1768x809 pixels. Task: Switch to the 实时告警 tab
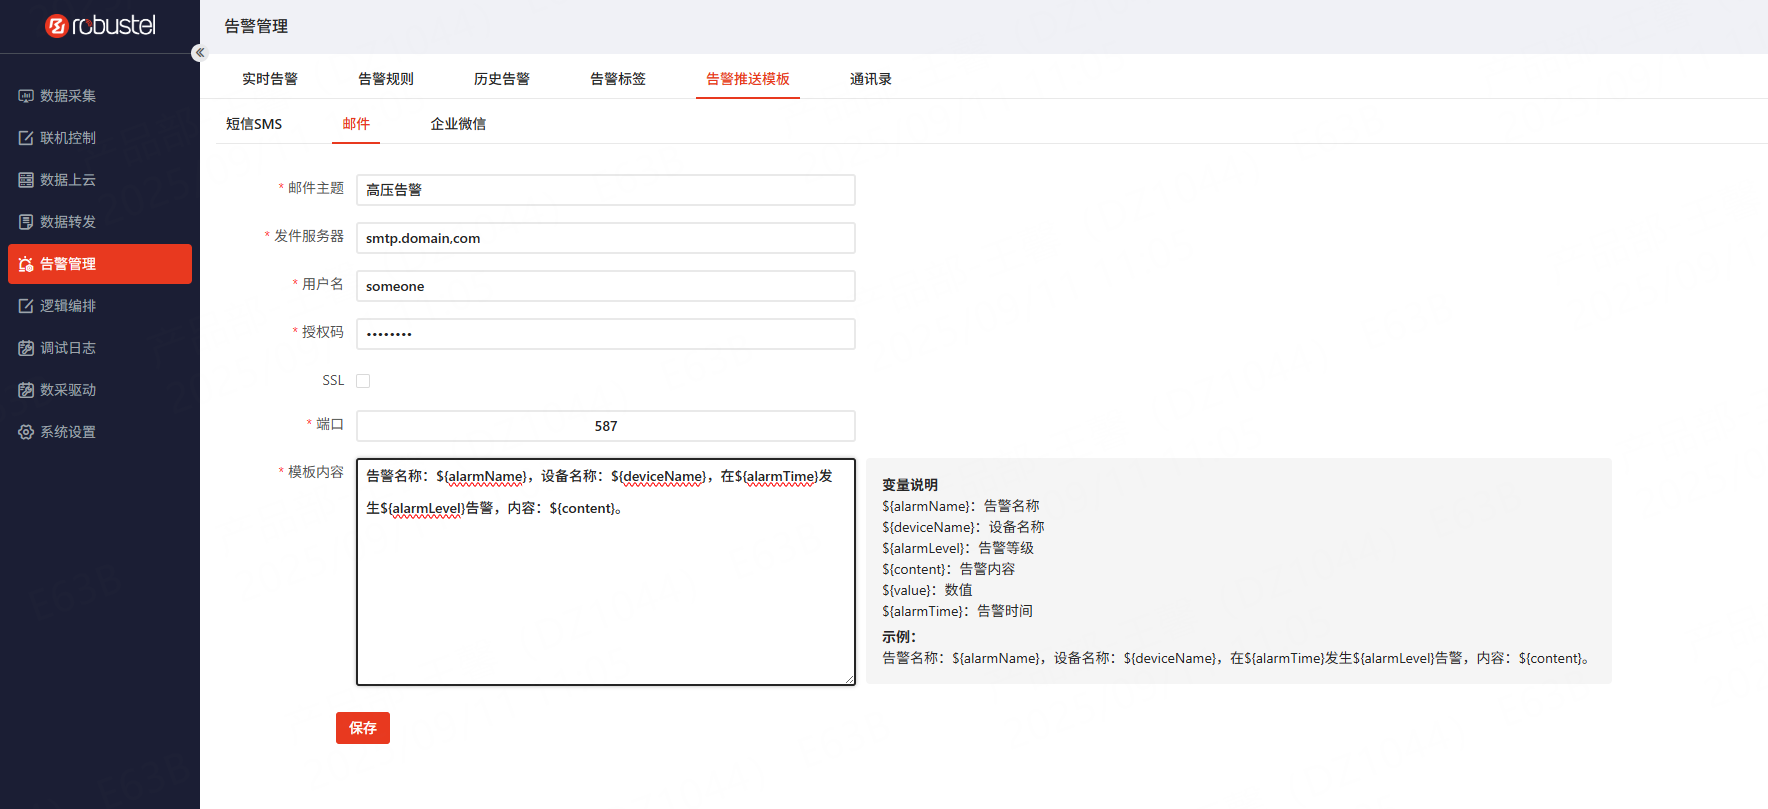pyautogui.click(x=270, y=79)
